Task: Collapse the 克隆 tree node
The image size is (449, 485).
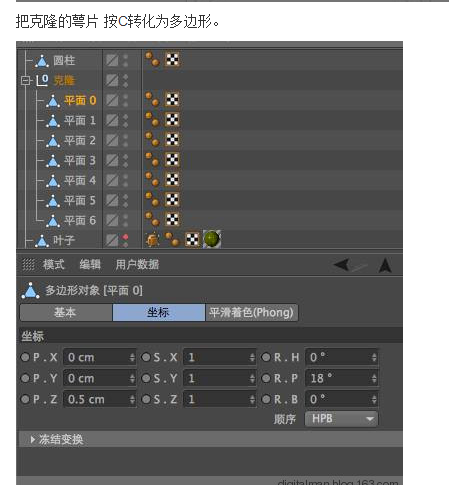Action: click(x=26, y=80)
